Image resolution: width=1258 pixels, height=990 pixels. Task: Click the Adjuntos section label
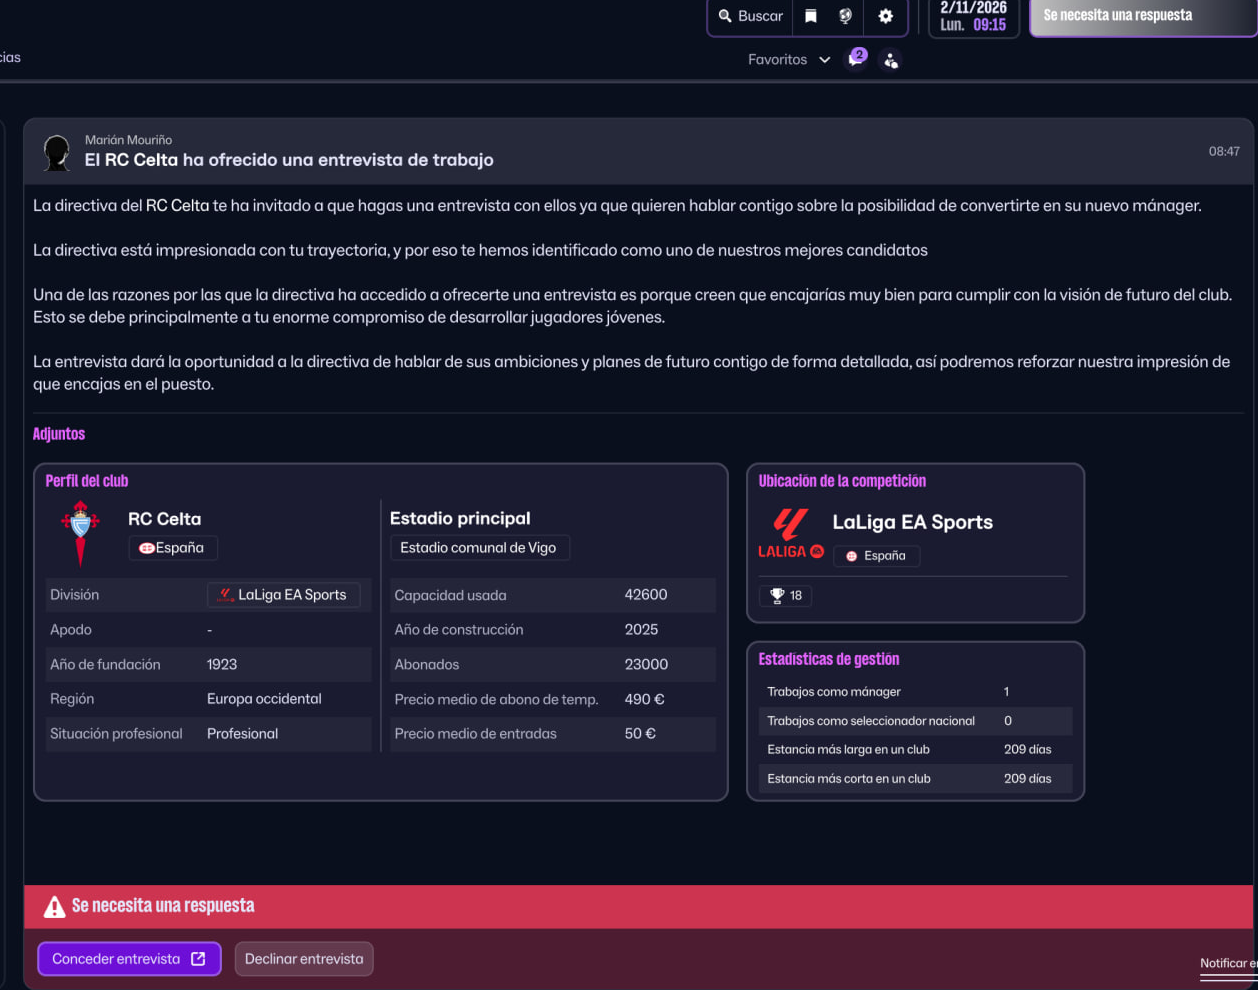click(59, 434)
